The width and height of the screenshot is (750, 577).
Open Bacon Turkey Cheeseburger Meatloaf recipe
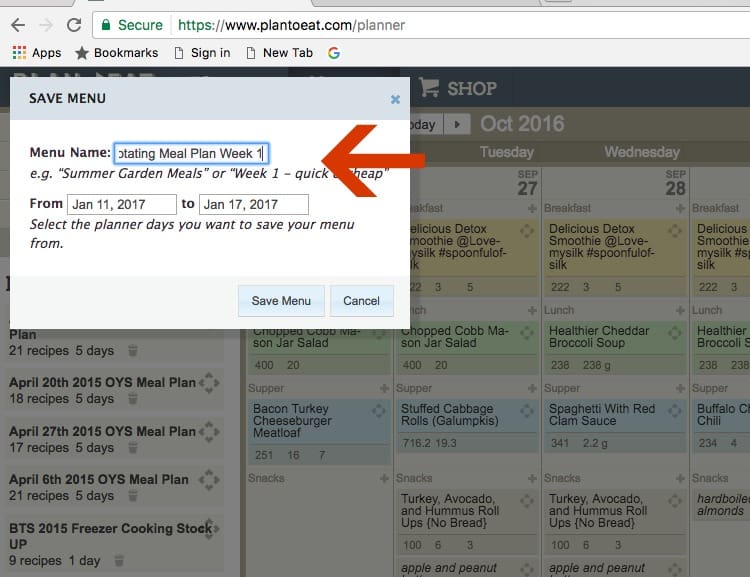tap(292, 421)
